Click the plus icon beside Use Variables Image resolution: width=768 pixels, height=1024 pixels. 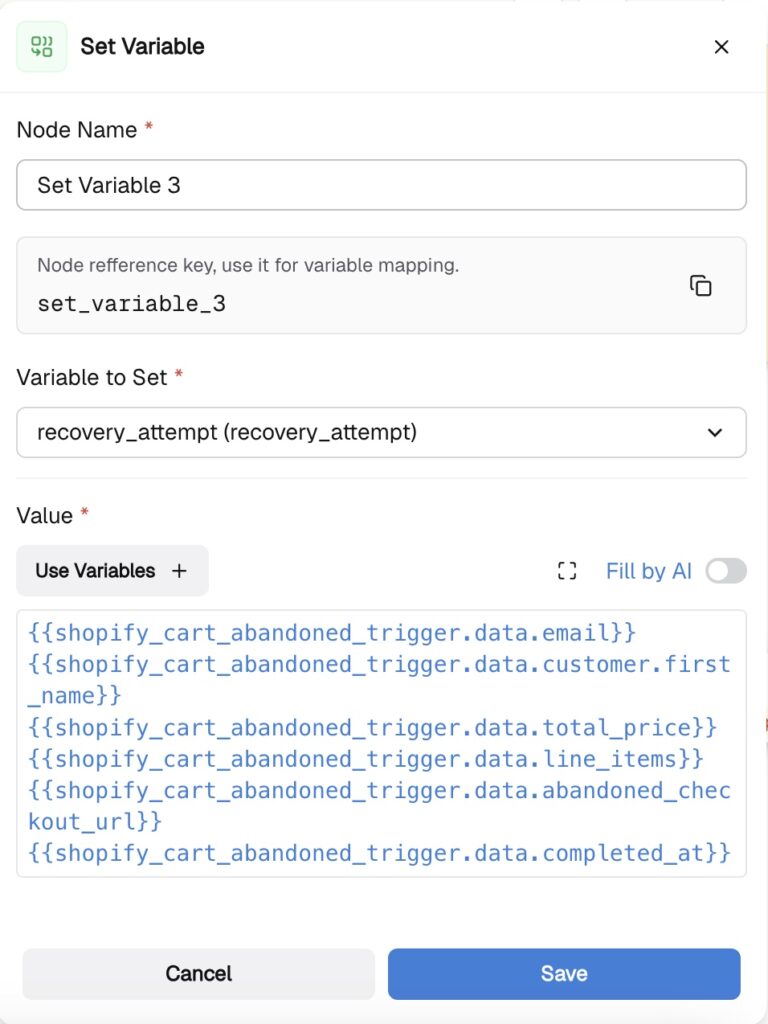click(179, 571)
